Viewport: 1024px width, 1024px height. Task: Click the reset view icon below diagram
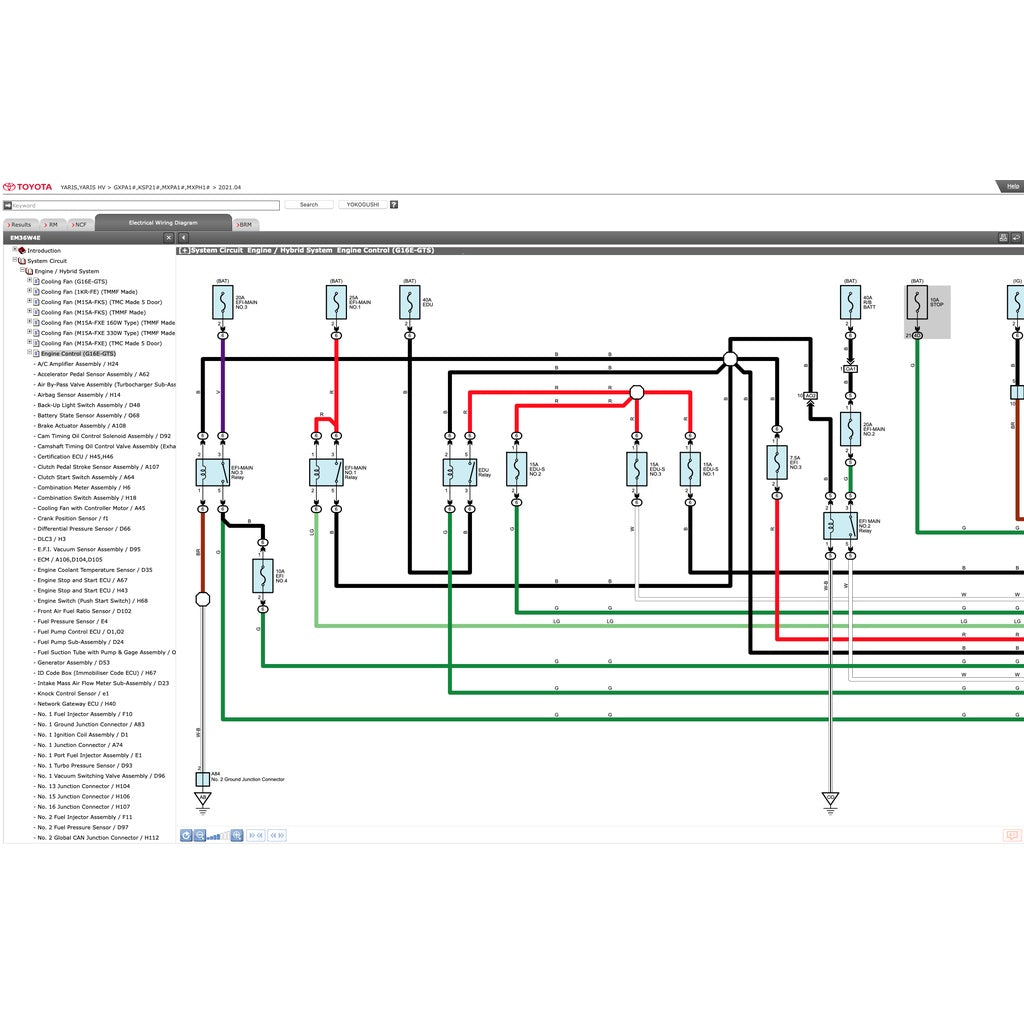click(186, 835)
